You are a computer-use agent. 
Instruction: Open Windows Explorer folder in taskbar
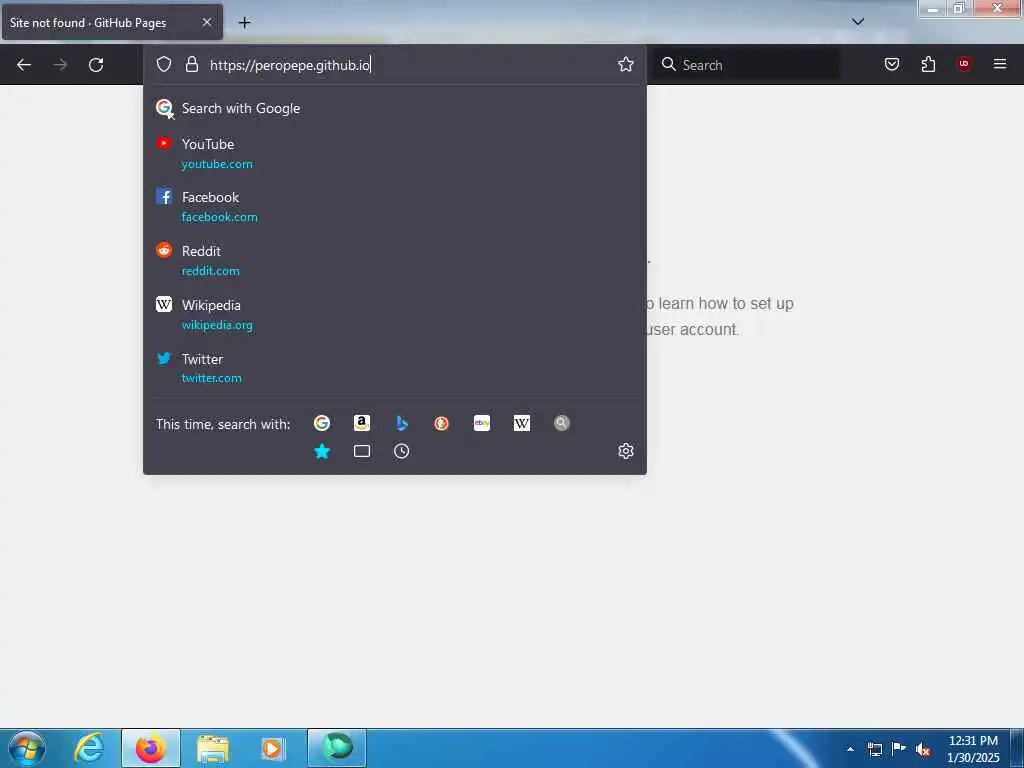click(213, 748)
